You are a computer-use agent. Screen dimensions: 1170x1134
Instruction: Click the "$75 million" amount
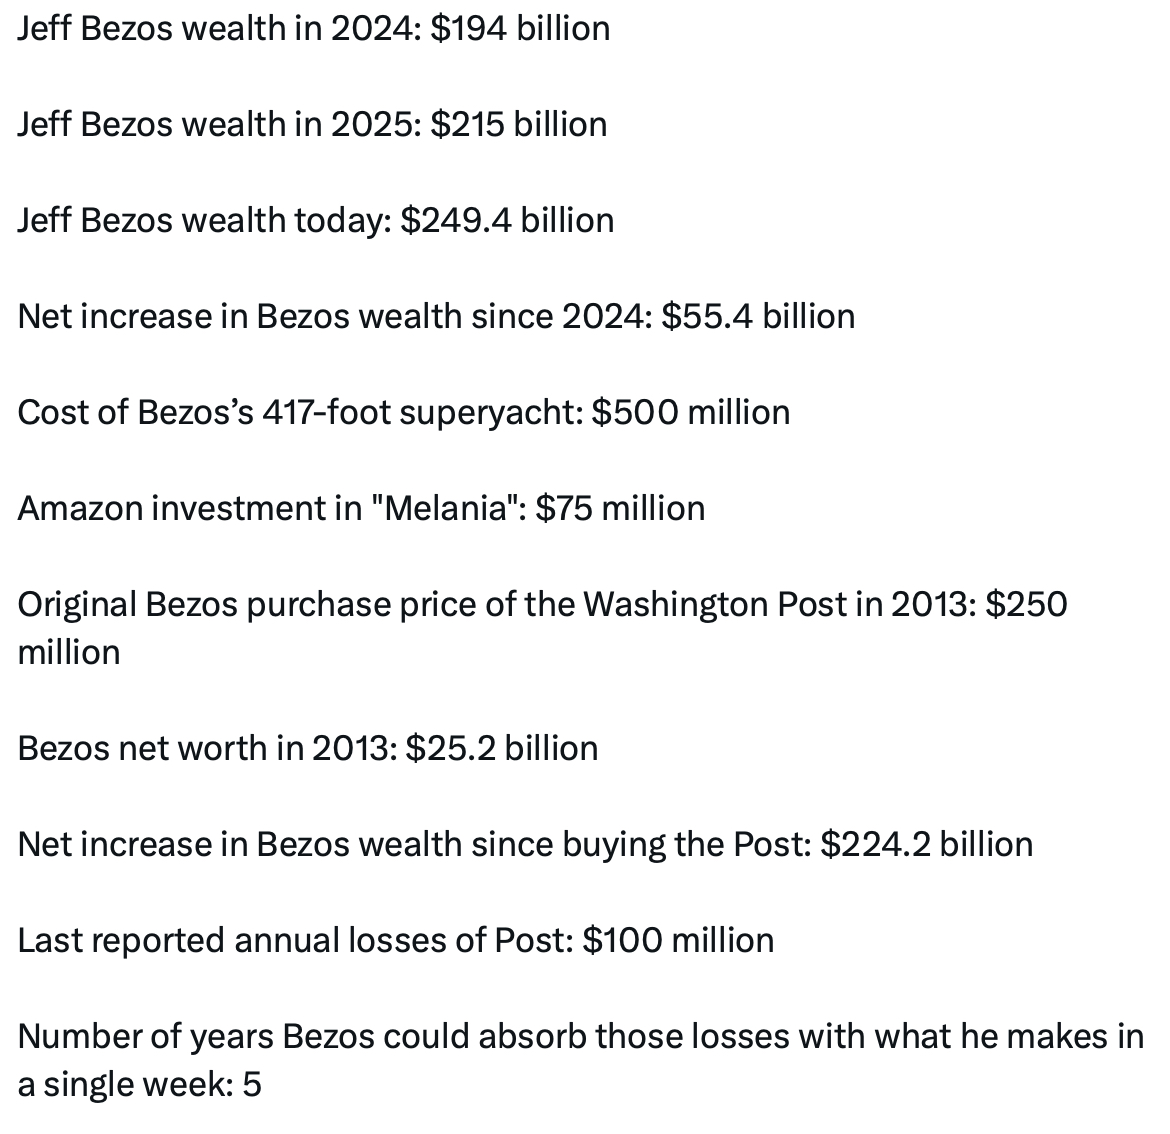620,508
